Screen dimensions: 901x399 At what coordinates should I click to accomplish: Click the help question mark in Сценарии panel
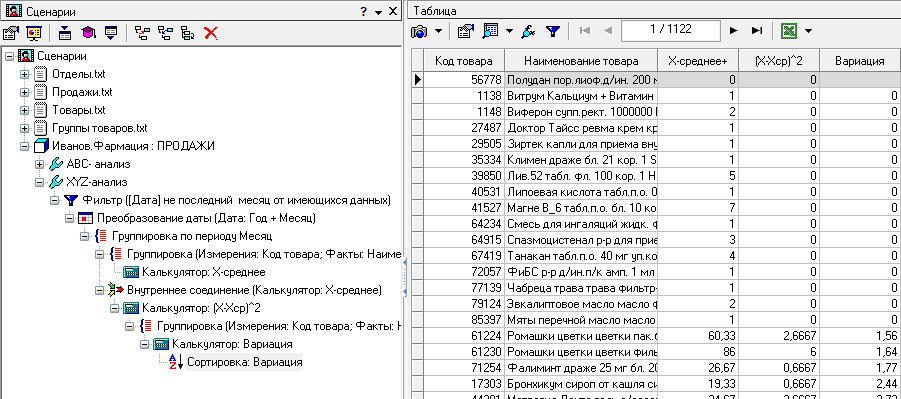363,11
